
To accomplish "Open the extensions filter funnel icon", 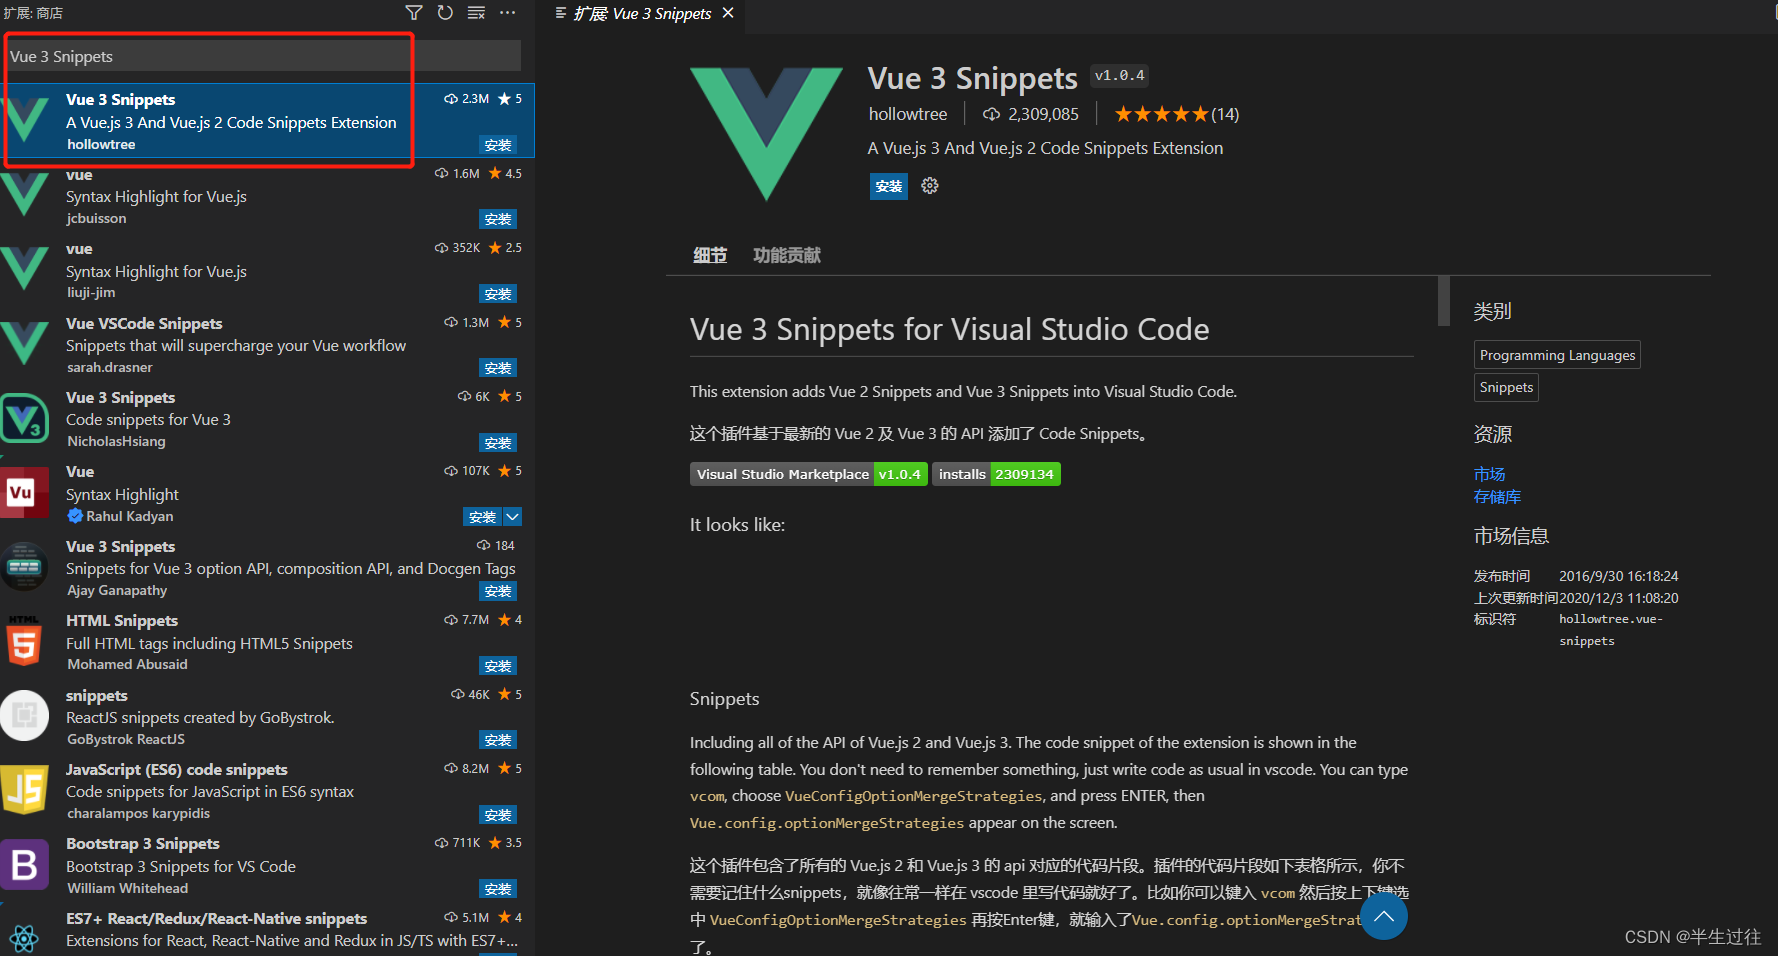I will [x=414, y=13].
